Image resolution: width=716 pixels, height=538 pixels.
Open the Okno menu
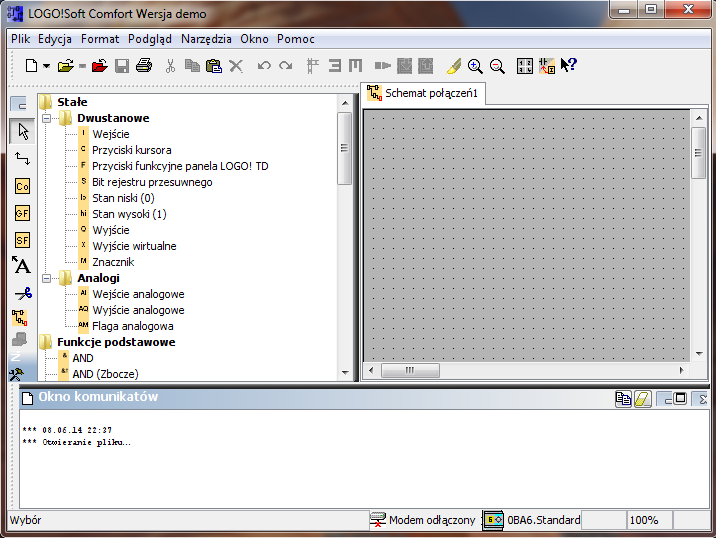click(254, 39)
